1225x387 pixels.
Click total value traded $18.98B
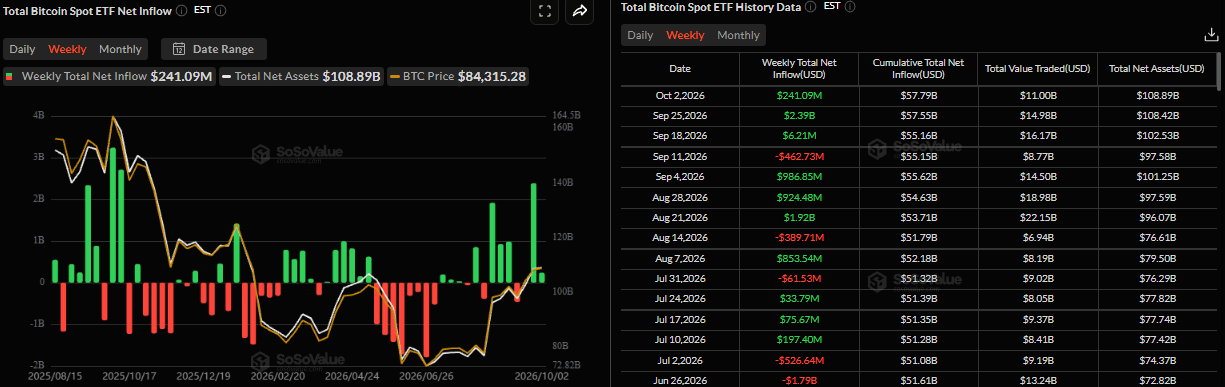coord(1038,196)
